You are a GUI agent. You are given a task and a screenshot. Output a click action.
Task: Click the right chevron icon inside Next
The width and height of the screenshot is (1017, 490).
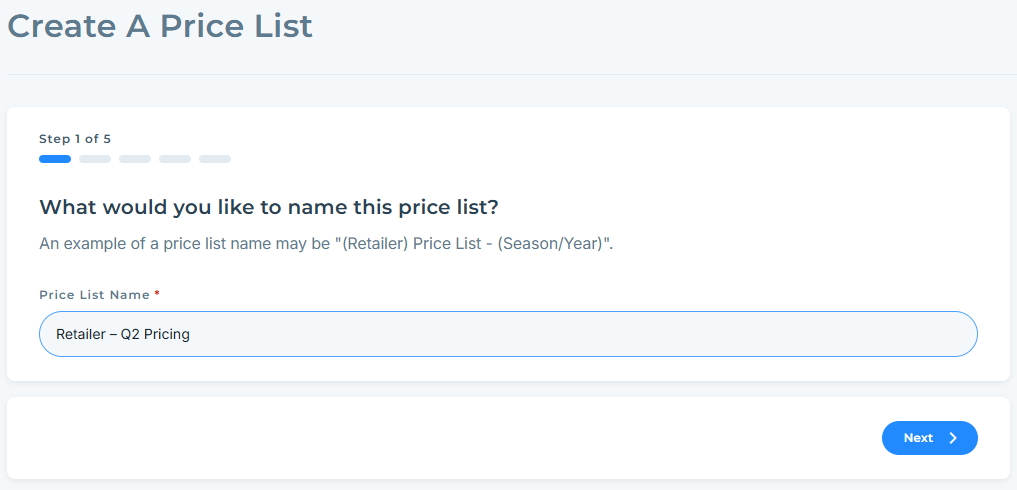coord(953,438)
